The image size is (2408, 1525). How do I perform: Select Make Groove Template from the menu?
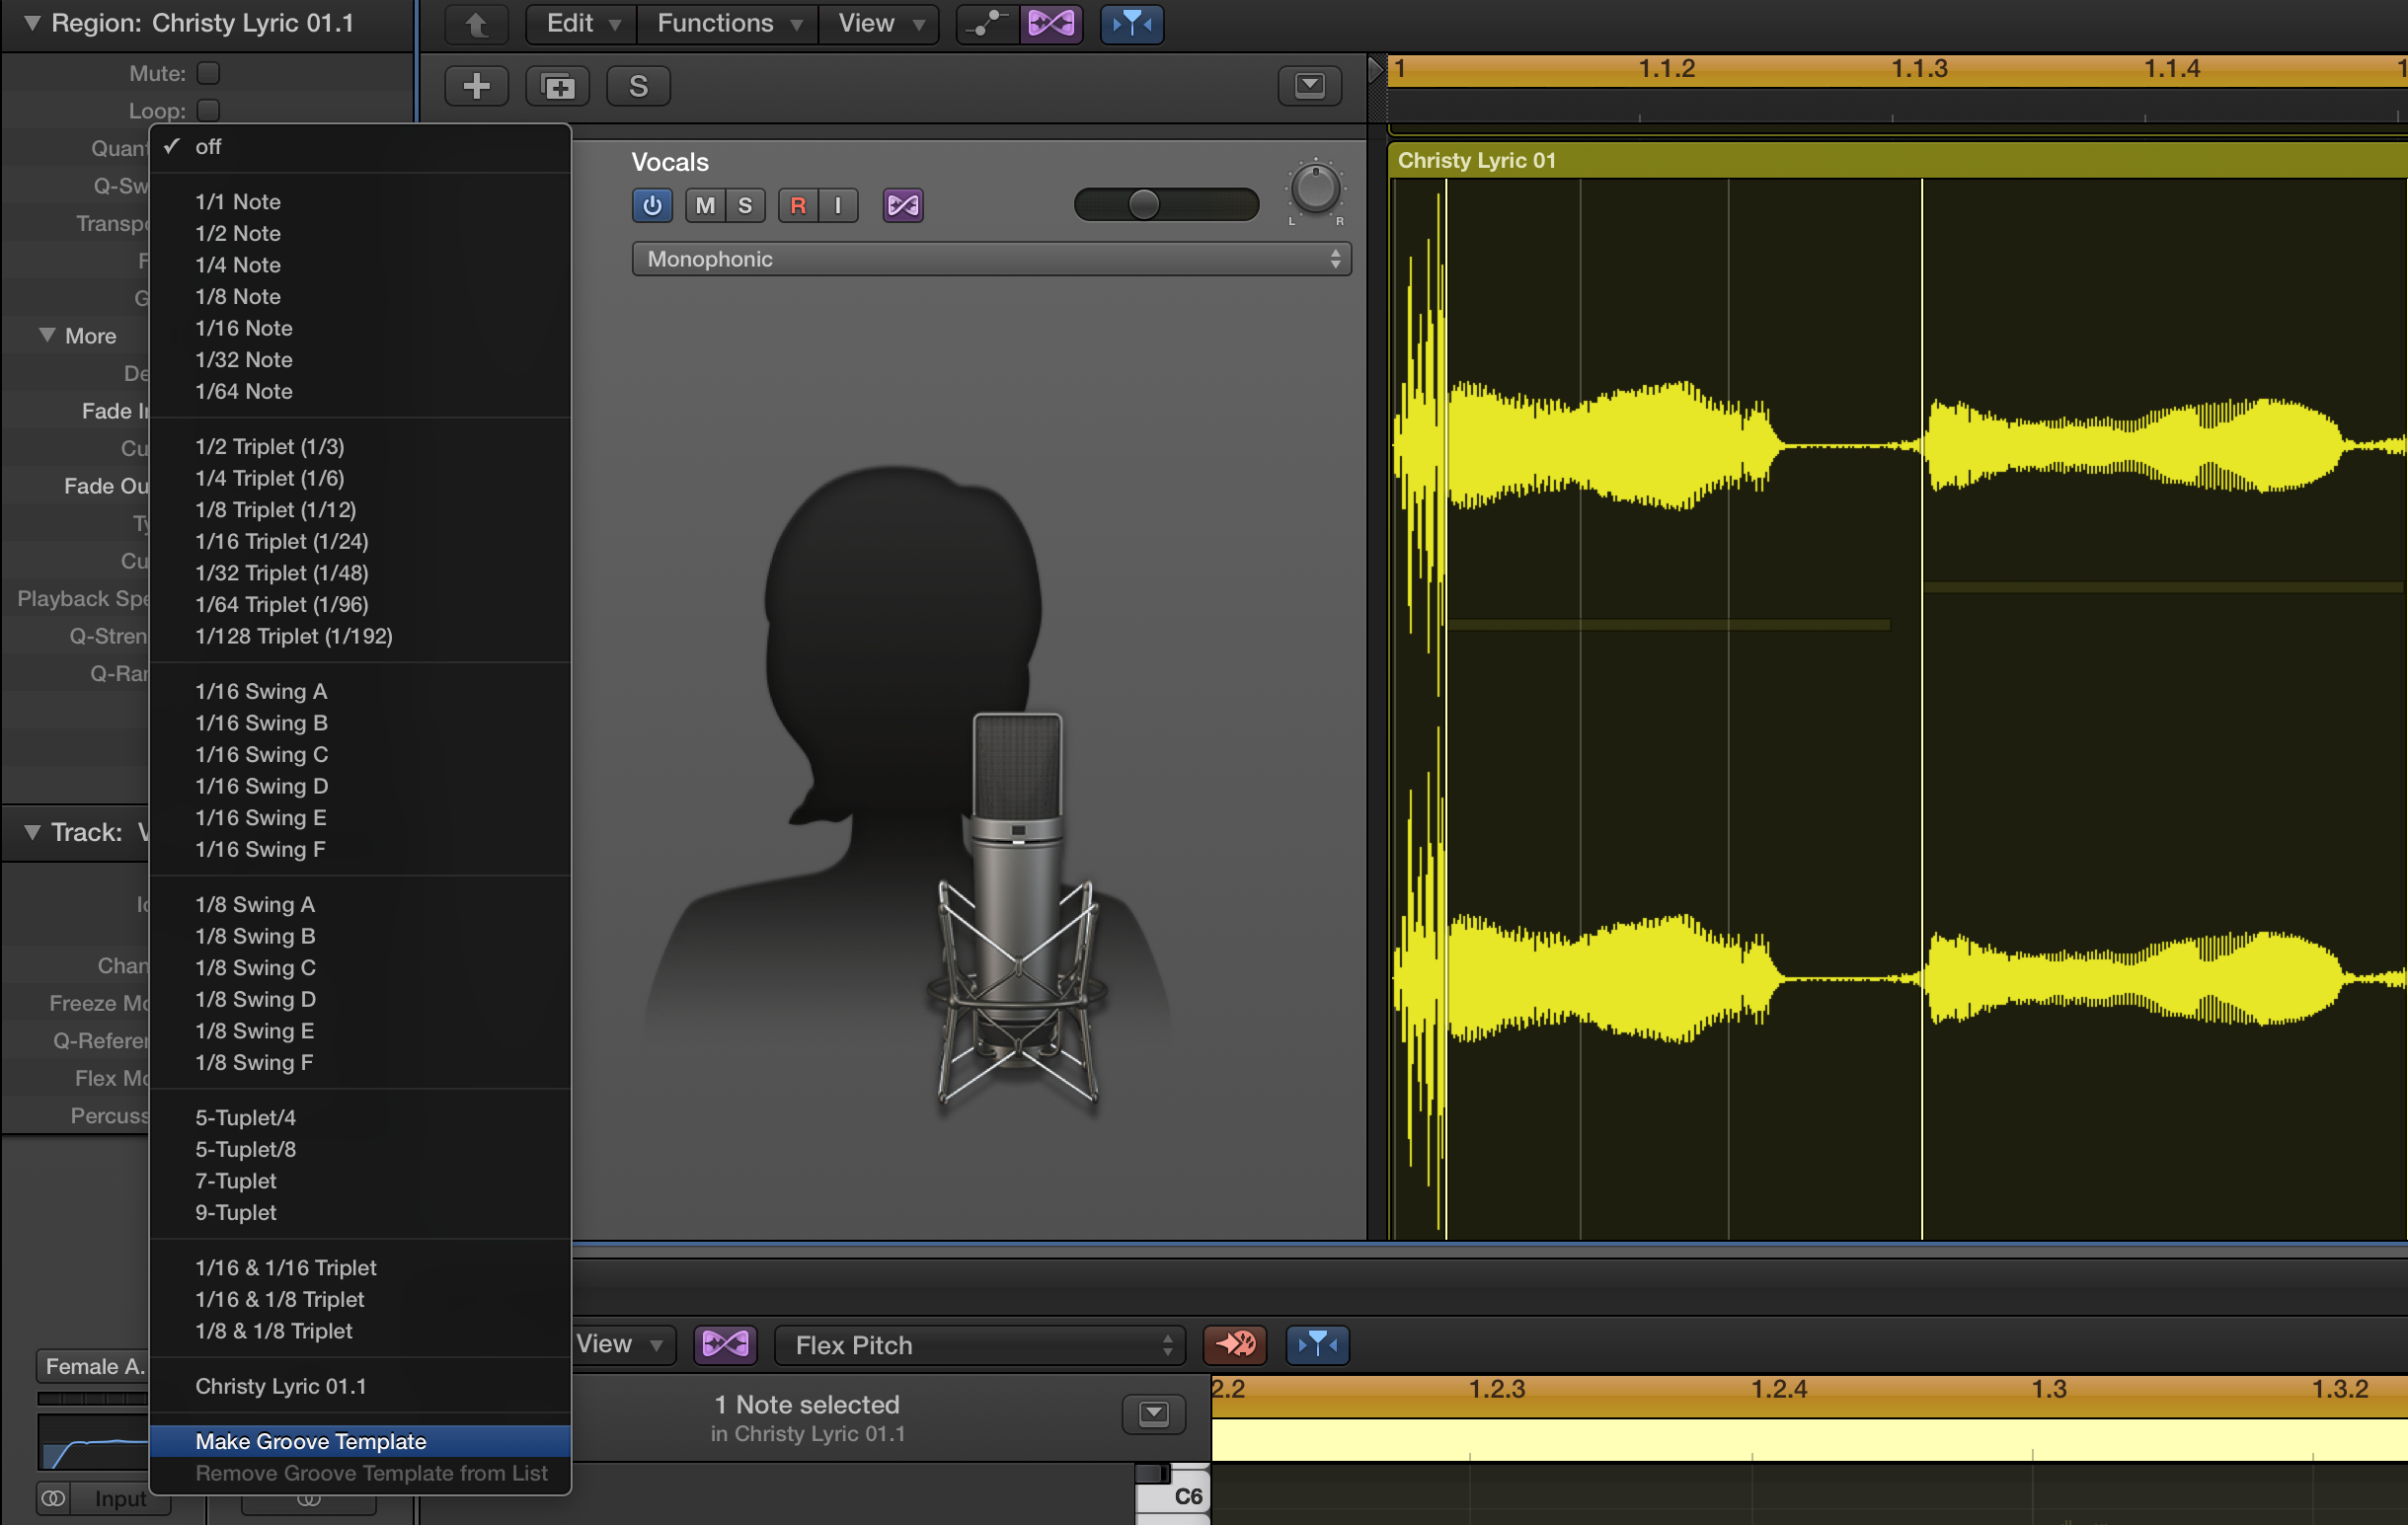310,1441
